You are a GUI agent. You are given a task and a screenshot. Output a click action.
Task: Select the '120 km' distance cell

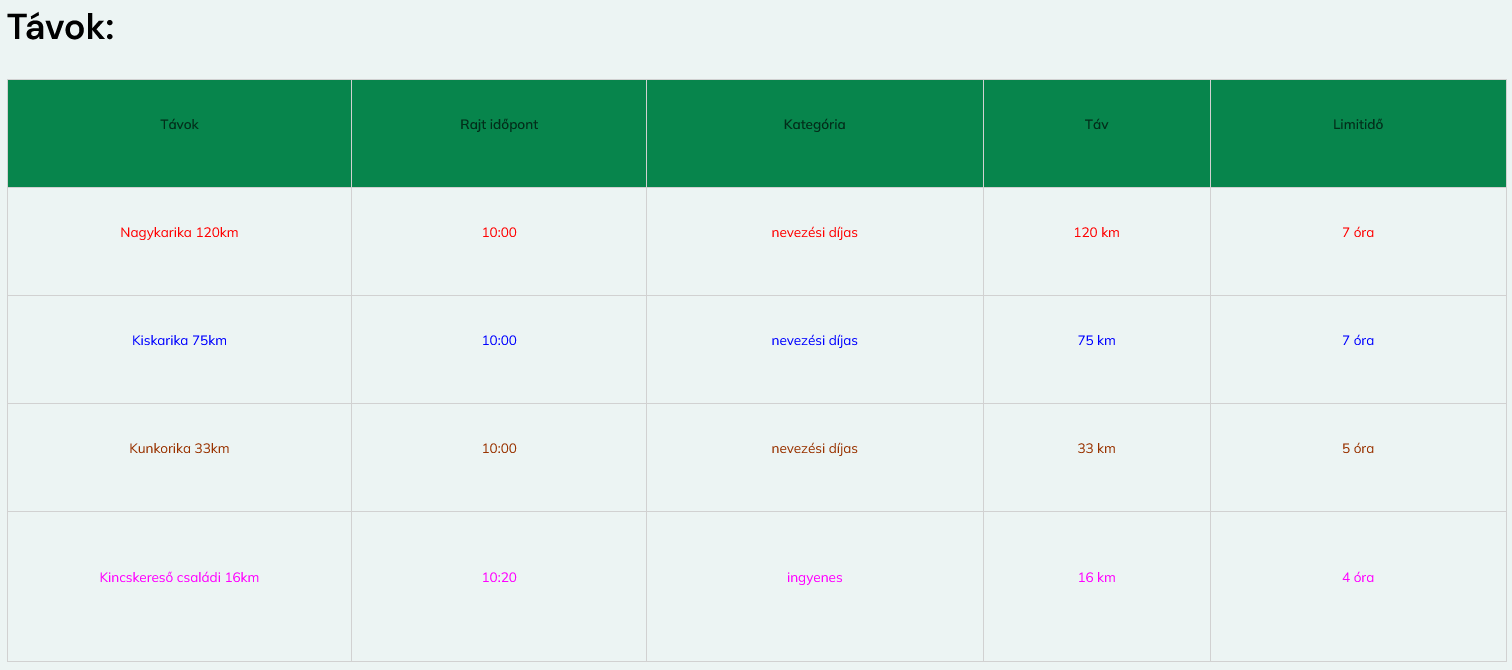pyautogui.click(x=1096, y=233)
